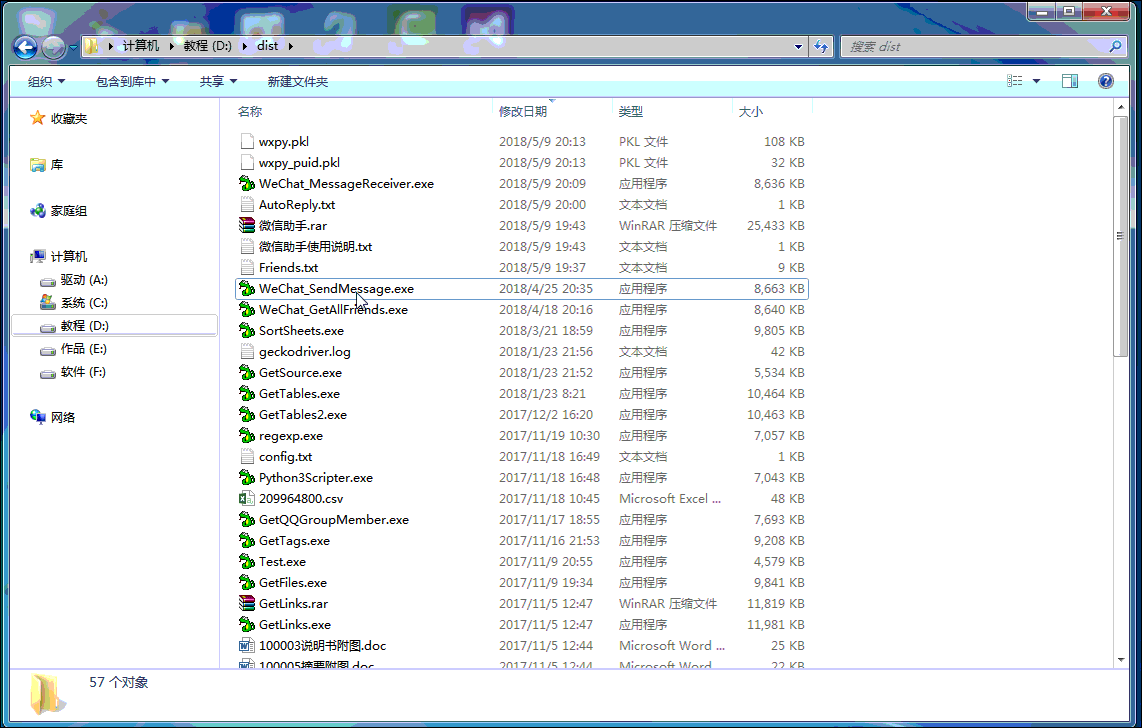
Task: Click the Back navigation arrow button
Action: [x=25, y=47]
